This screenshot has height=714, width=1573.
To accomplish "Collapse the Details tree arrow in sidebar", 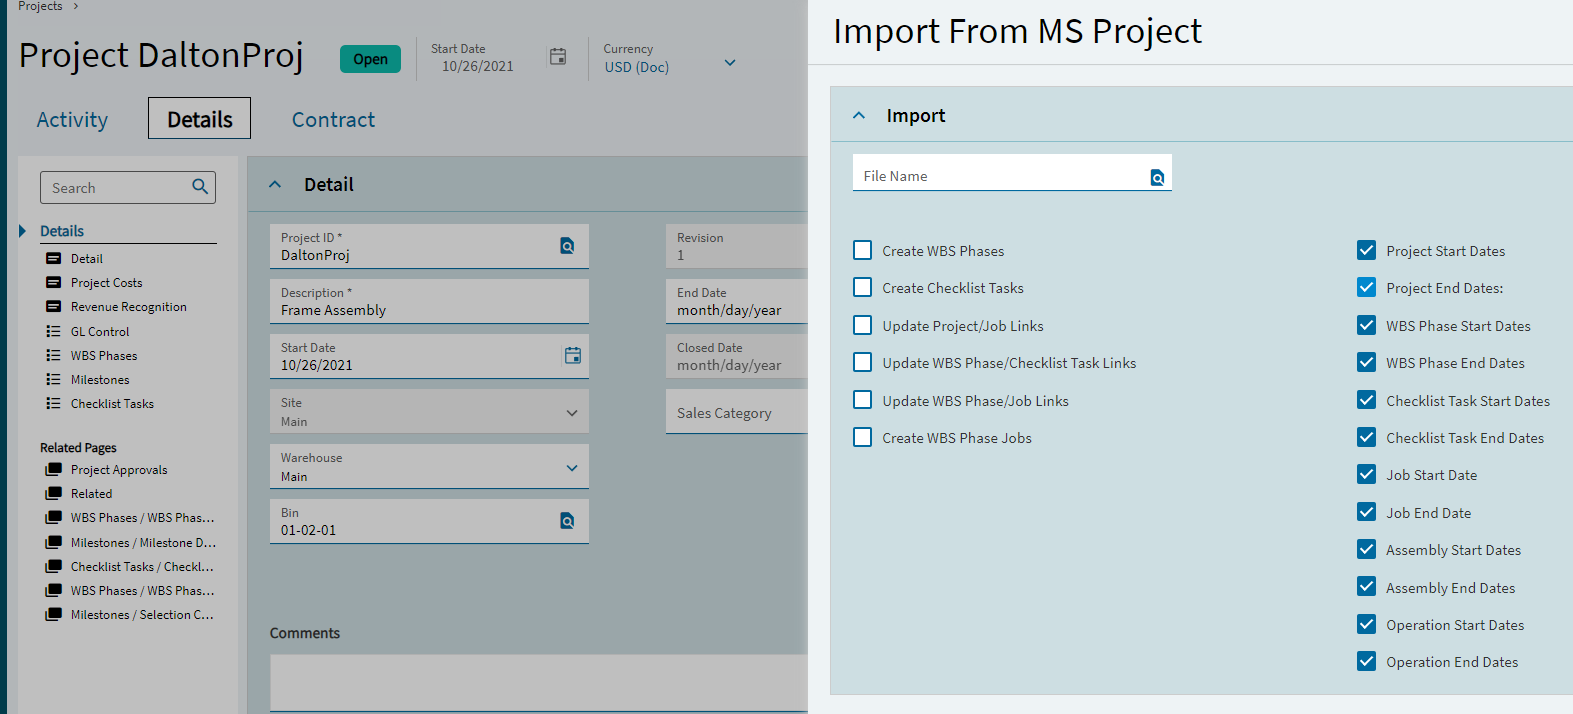I will point(22,231).
